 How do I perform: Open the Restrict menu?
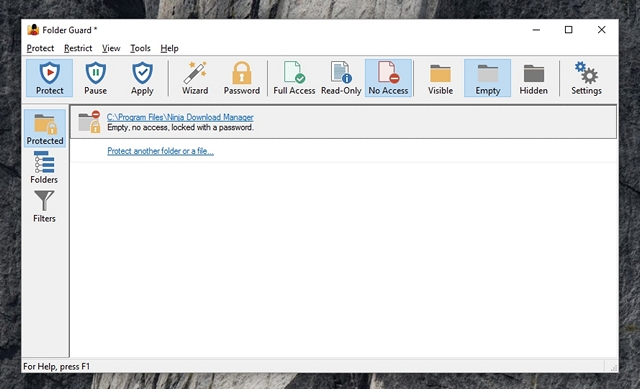pos(78,48)
